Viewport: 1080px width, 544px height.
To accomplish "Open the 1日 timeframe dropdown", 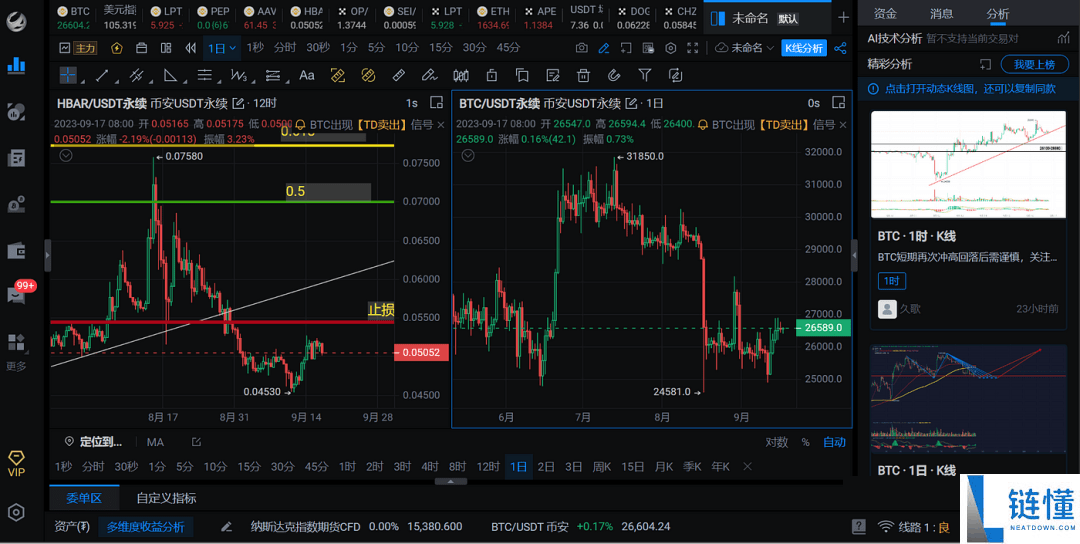I will pyautogui.click(x=222, y=48).
